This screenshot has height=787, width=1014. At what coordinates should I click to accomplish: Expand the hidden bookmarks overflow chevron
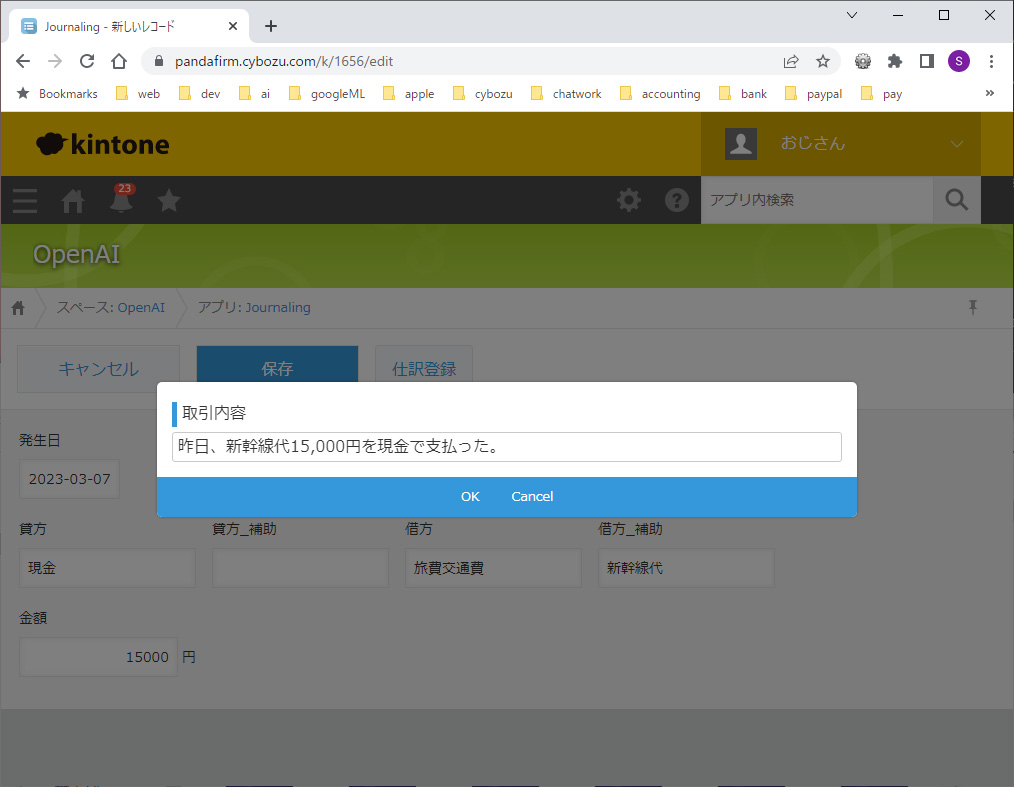click(990, 93)
